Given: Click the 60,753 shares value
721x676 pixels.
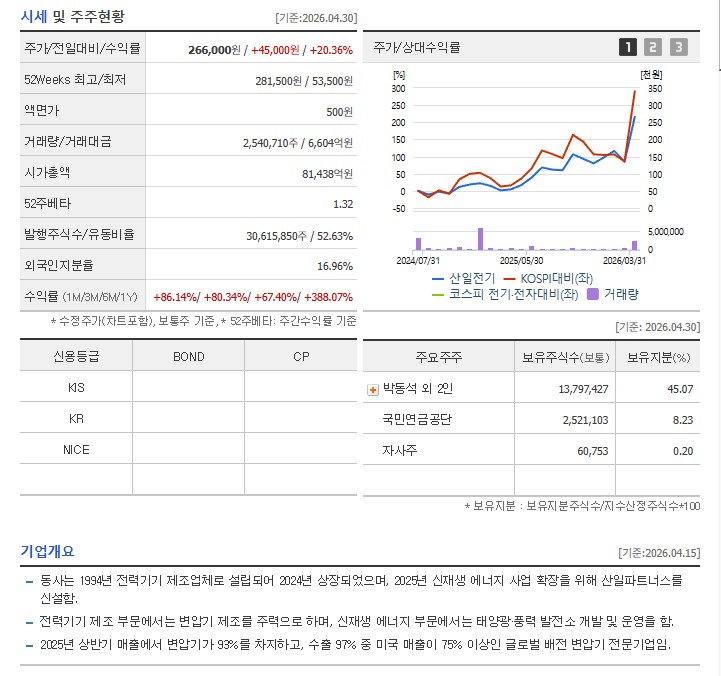Looking at the screenshot, I should pyautogui.click(x=593, y=451).
